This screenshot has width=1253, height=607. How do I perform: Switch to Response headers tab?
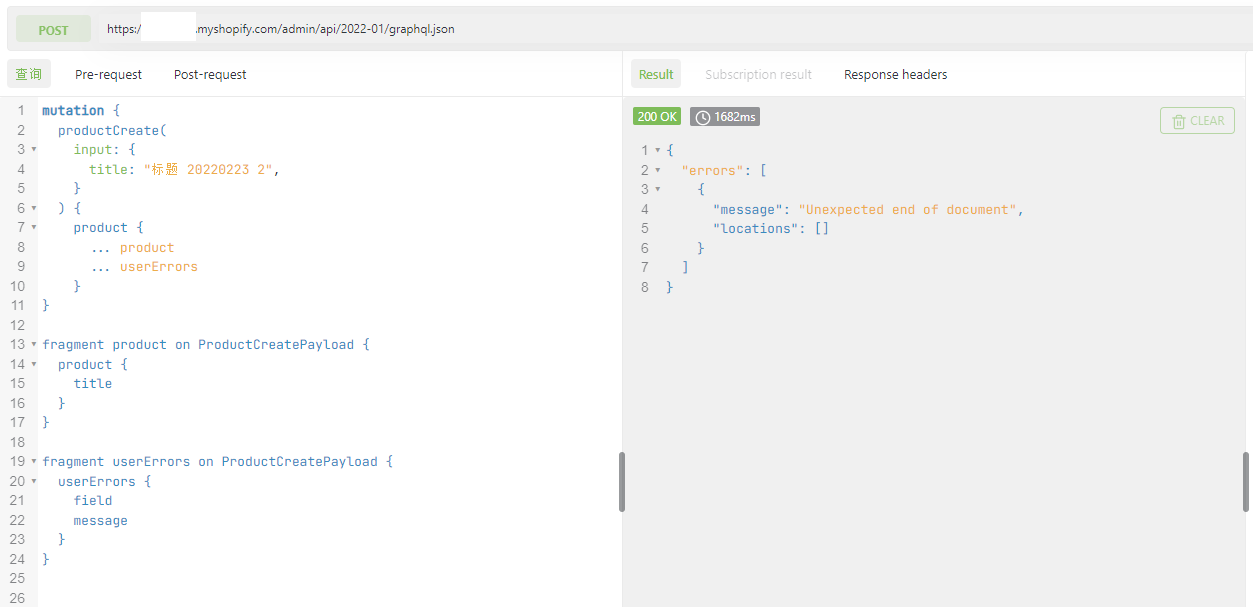895,74
